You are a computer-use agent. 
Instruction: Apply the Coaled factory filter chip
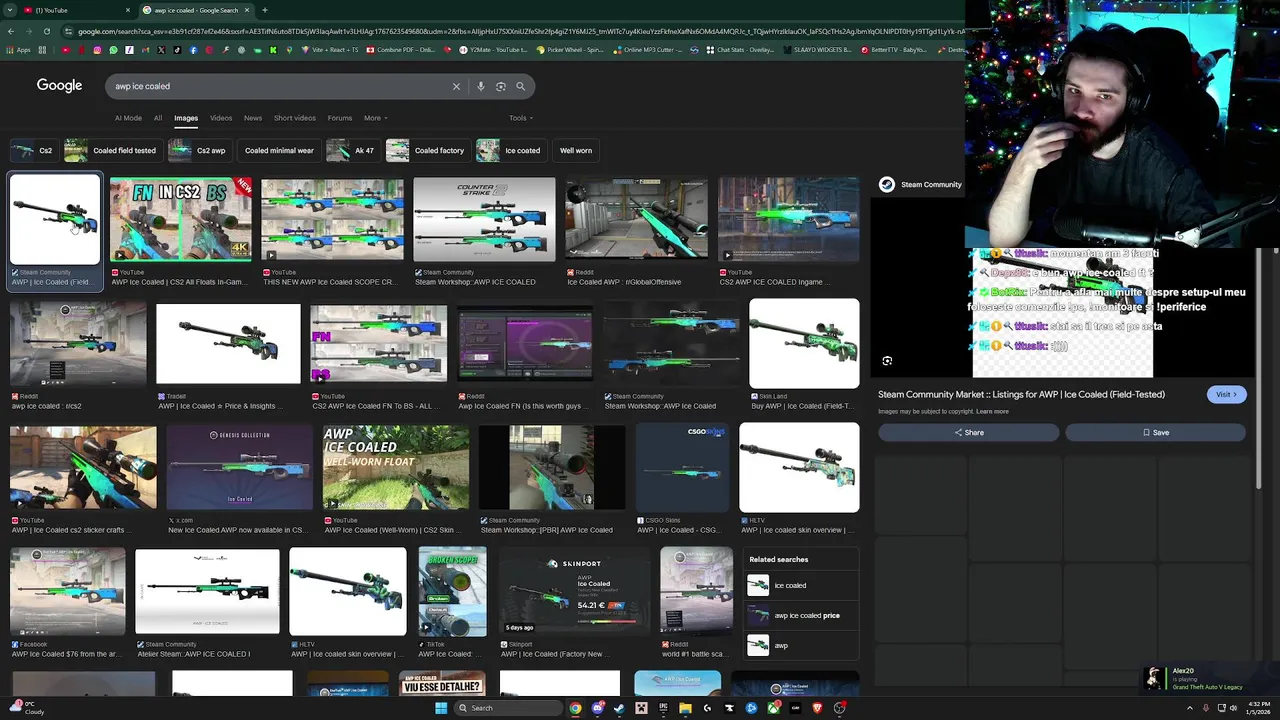click(427, 150)
